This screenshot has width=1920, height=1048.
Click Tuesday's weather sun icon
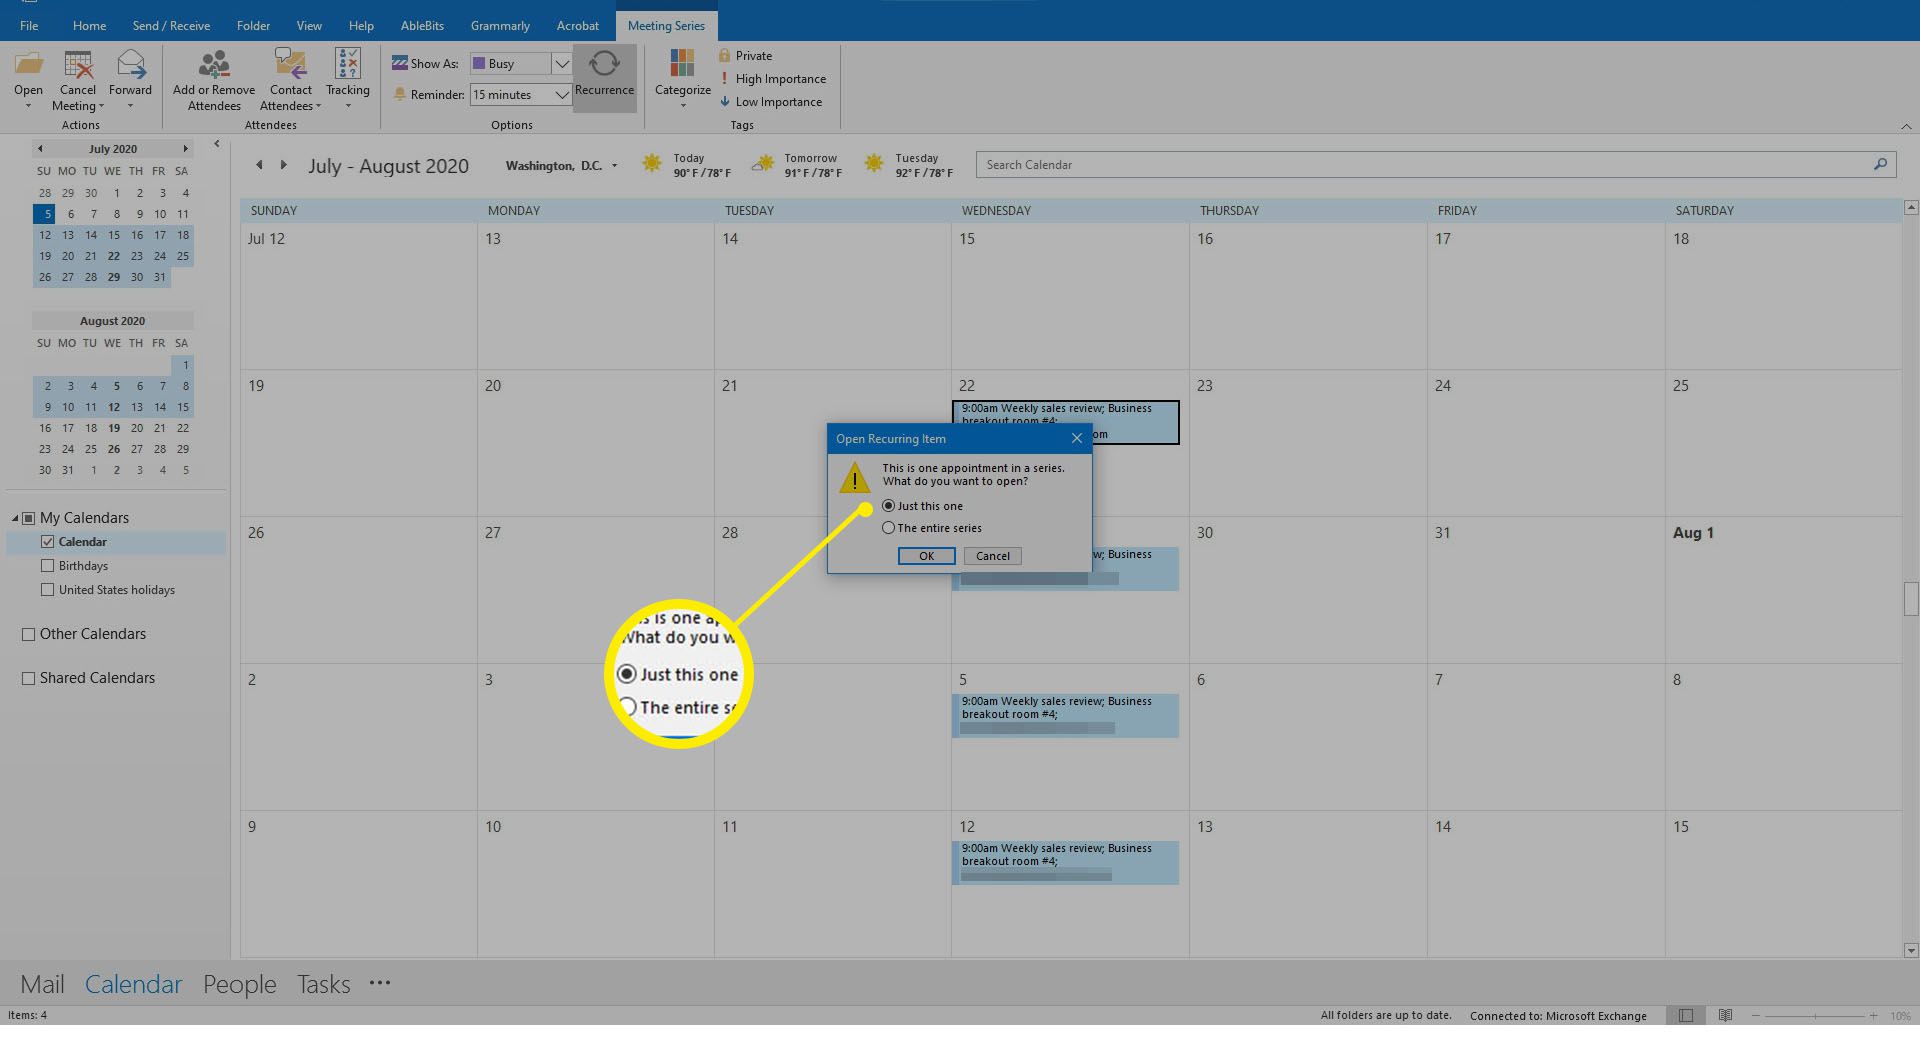click(x=874, y=164)
